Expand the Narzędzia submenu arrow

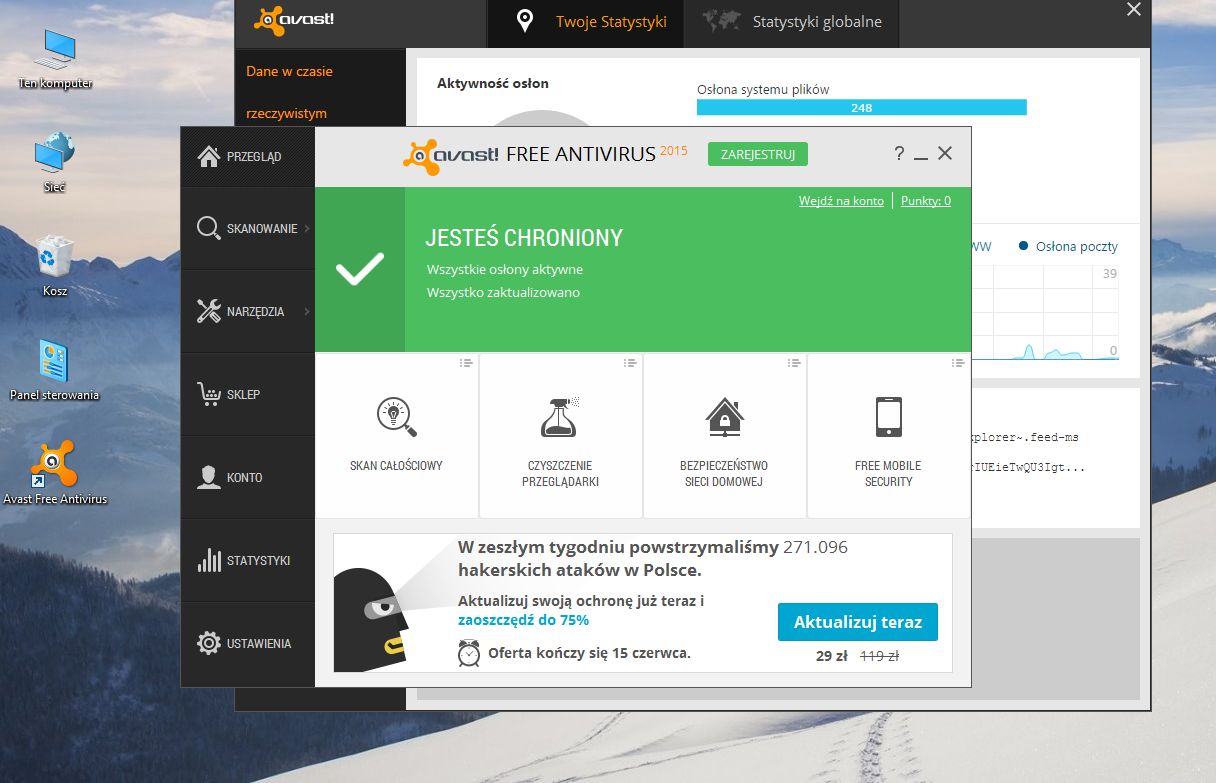pos(306,311)
